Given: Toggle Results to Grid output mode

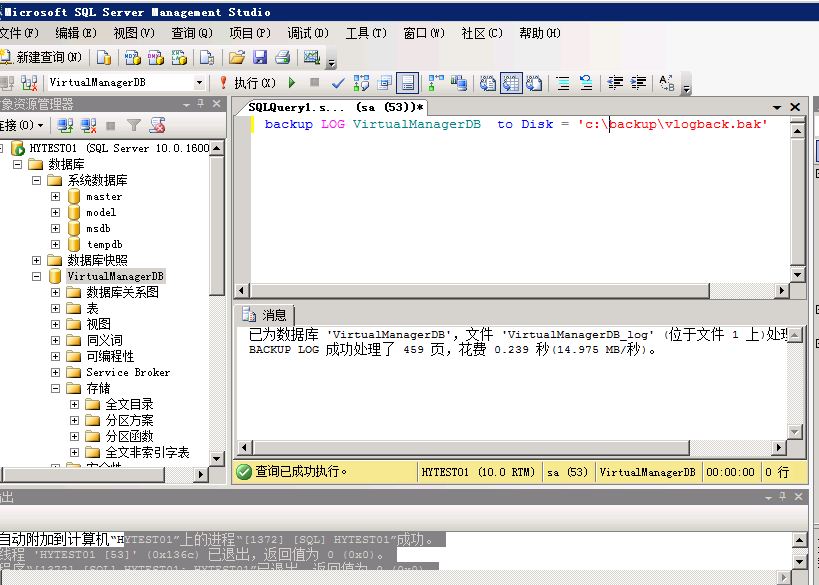Looking at the screenshot, I should pyautogui.click(x=510, y=83).
